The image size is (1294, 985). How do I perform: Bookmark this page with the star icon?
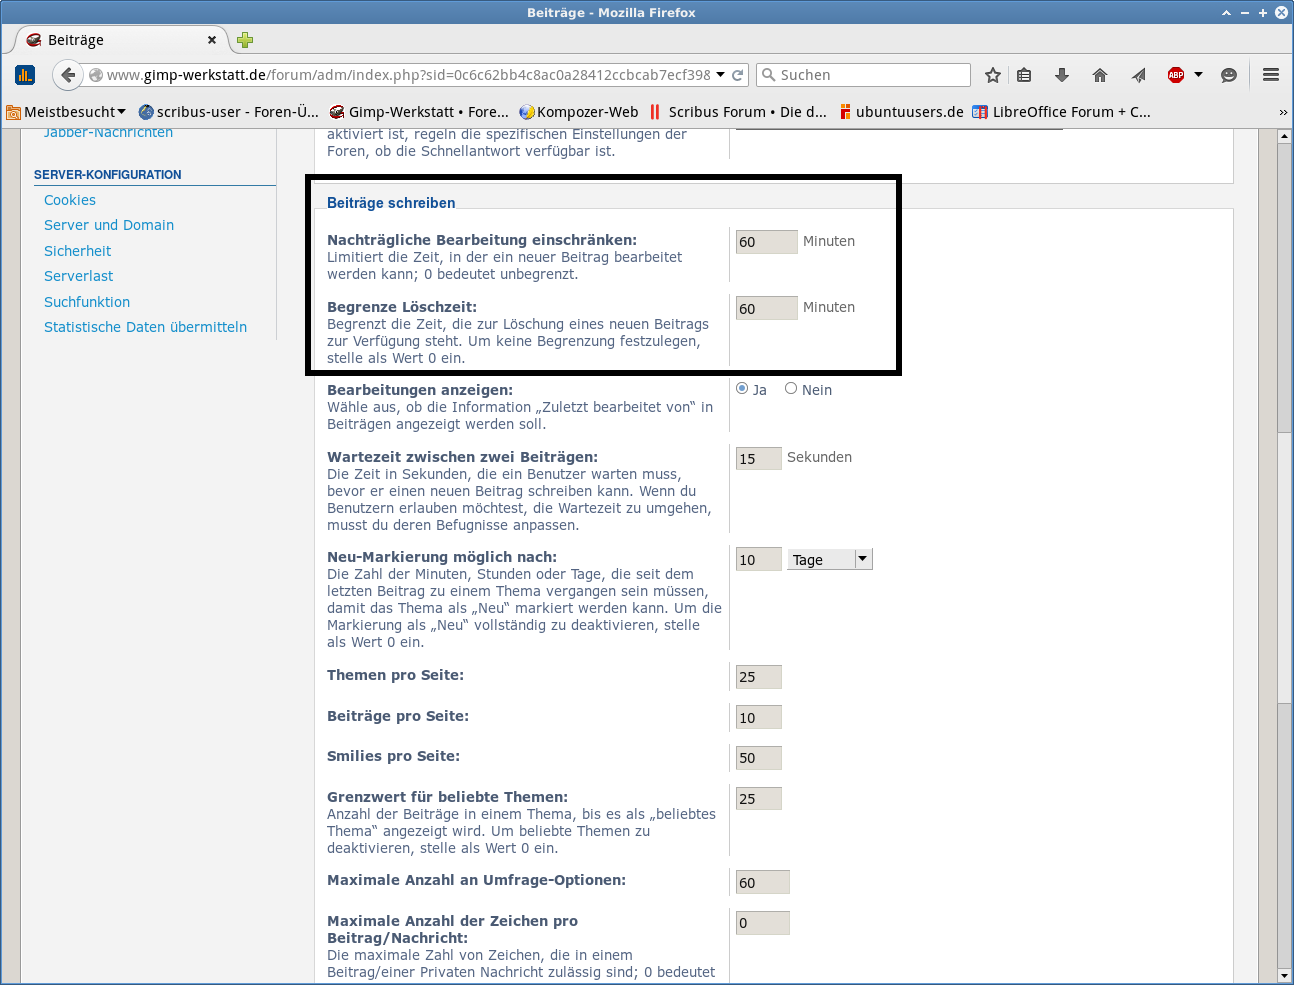click(993, 75)
